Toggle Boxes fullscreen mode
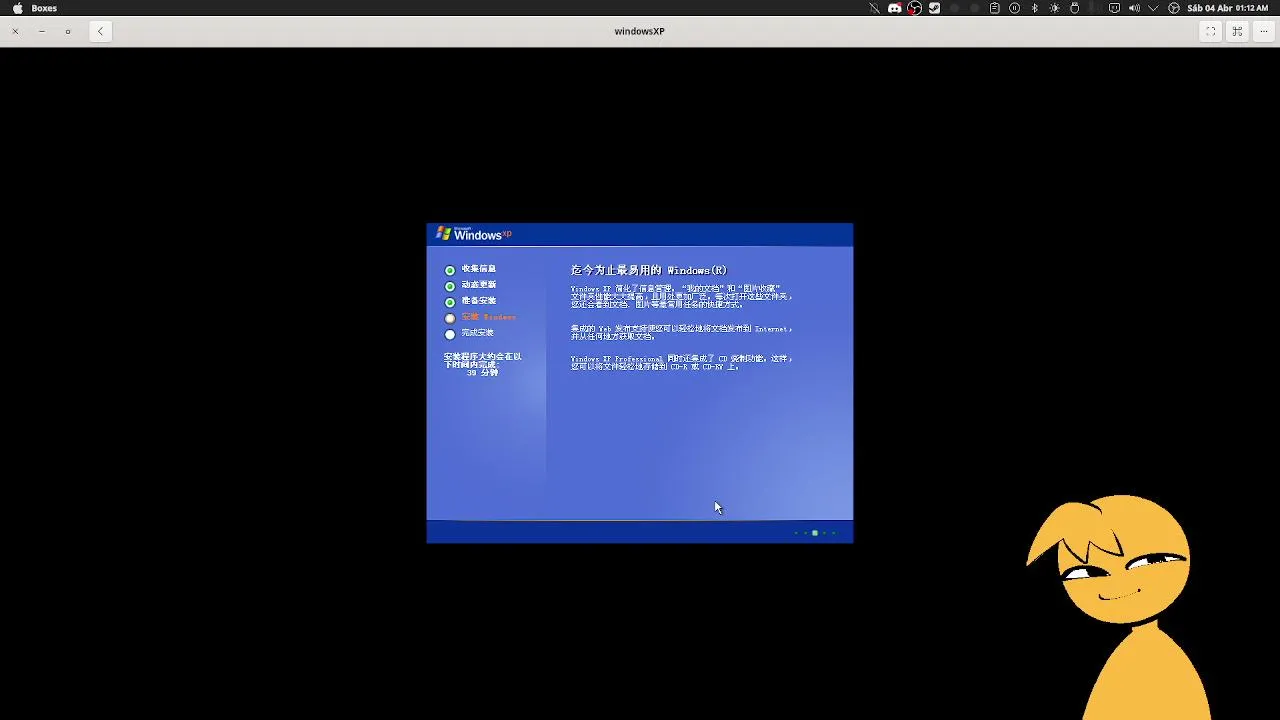Screen dimensions: 1280x720 [x=1210, y=31]
